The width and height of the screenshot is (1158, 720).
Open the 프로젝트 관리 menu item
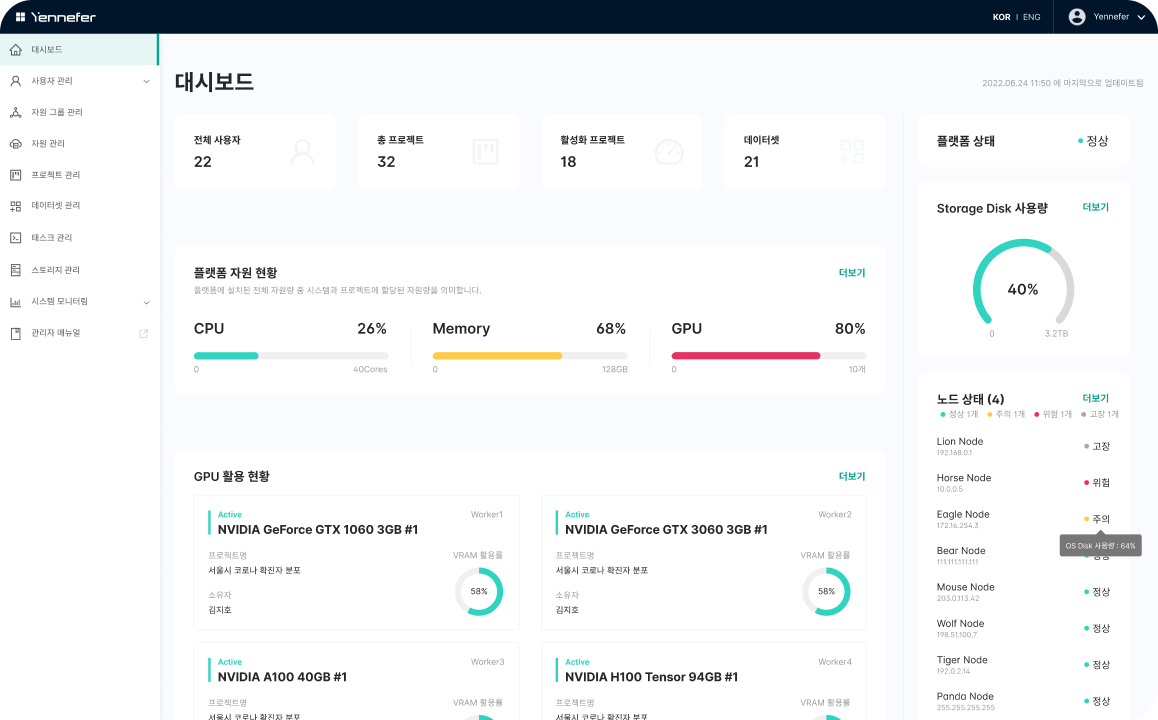tap(79, 175)
